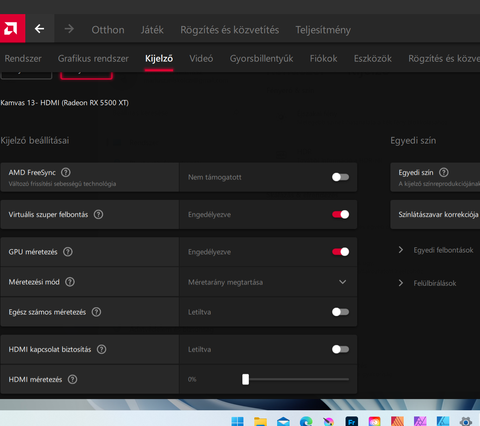The height and width of the screenshot is (426, 480).
Task: Open Gyorsbillentyűk tab
Action: coord(261,59)
